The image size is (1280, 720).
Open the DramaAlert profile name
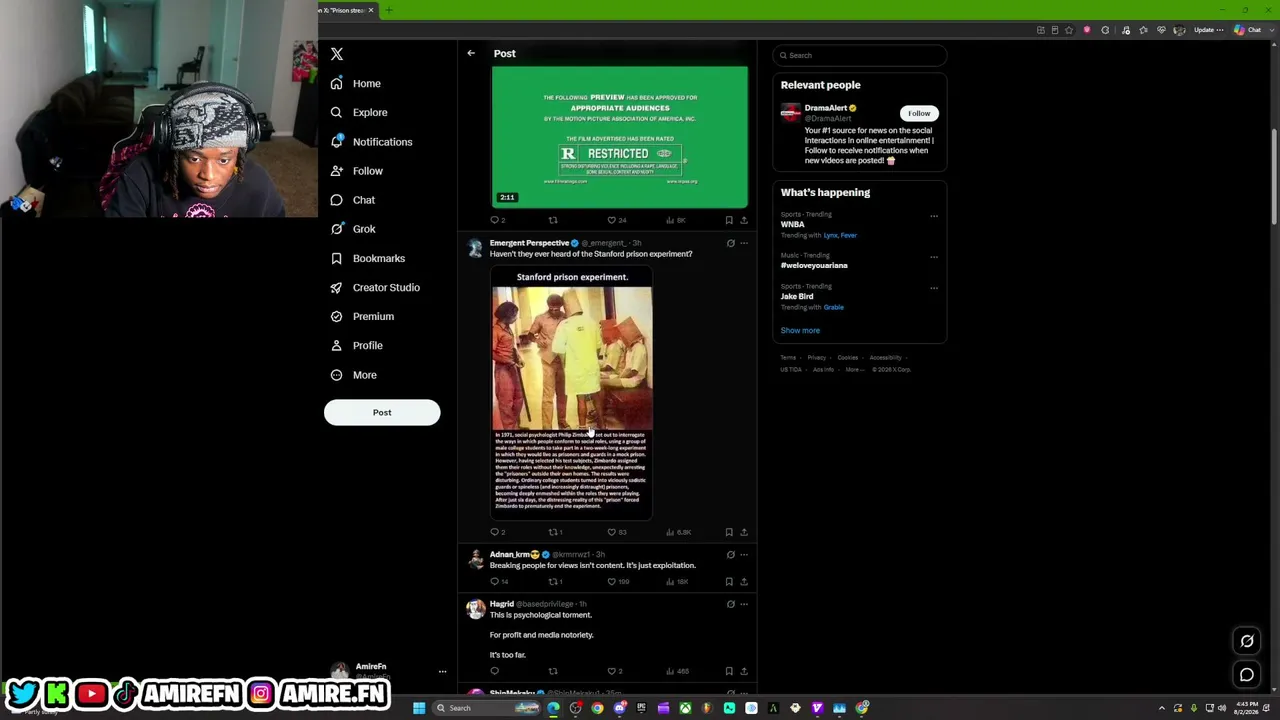point(826,108)
